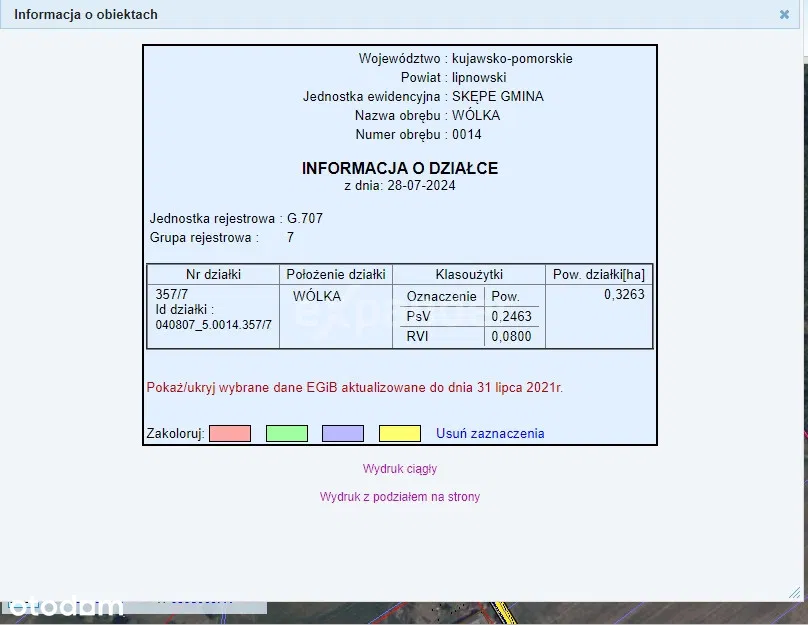Pick the green Zakoloruj color swatch
Viewport: 808px width, 625px height.
pyautogui.click(x=286, y=433)
